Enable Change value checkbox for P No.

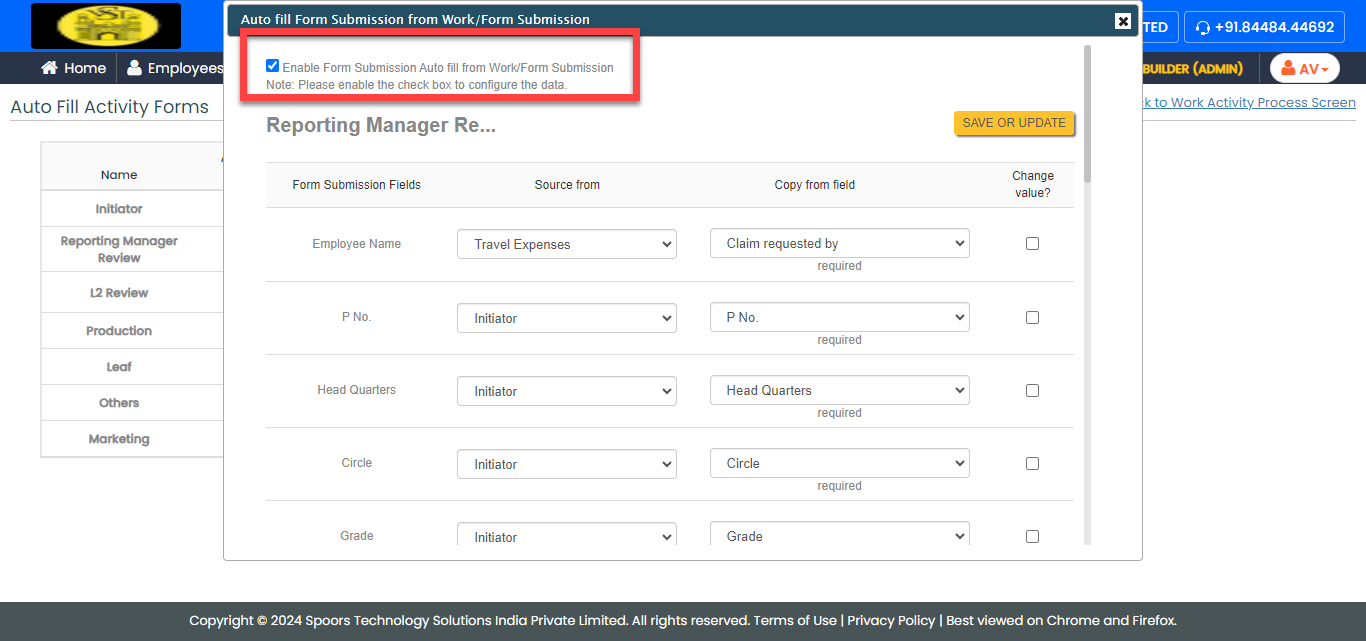[1032, 317]
